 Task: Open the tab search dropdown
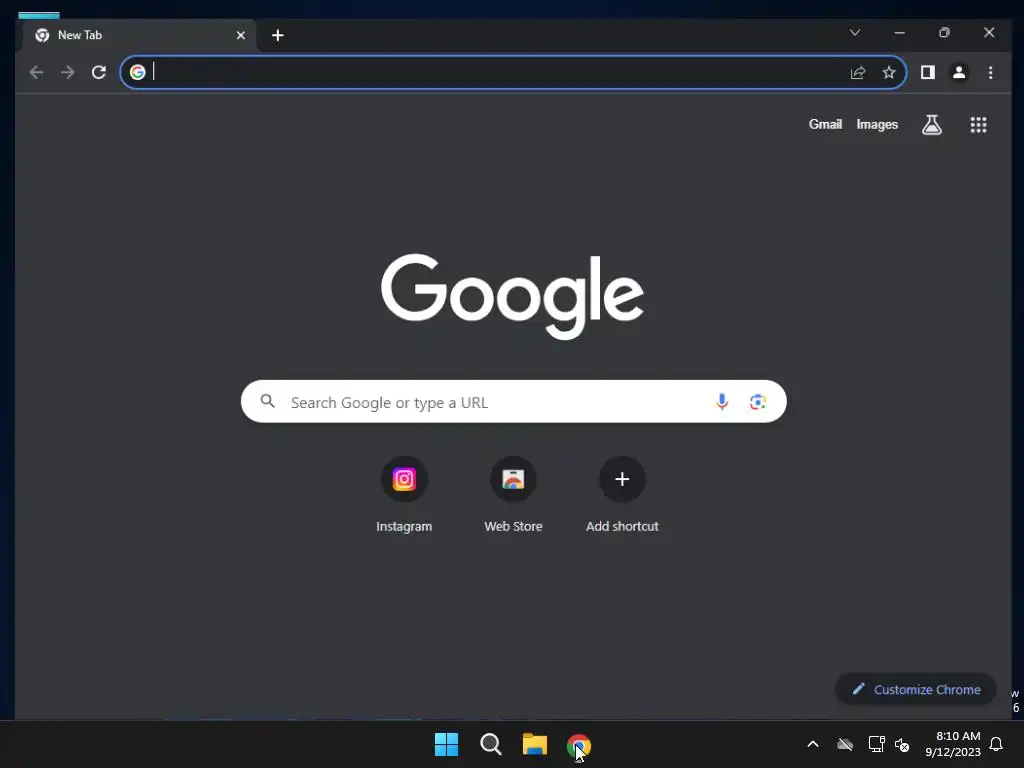pyautogui.click(x=854, y=33)
